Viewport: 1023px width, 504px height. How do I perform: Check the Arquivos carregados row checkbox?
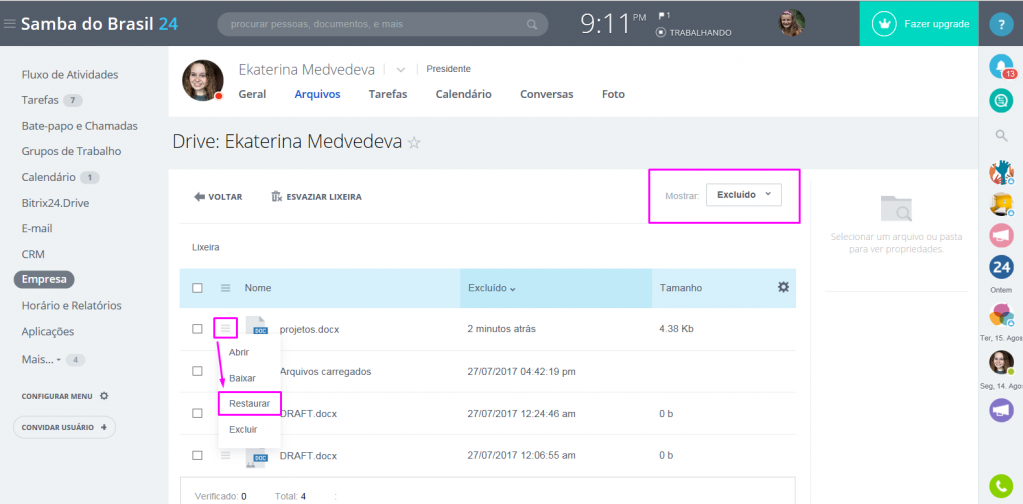coord(197,371)
